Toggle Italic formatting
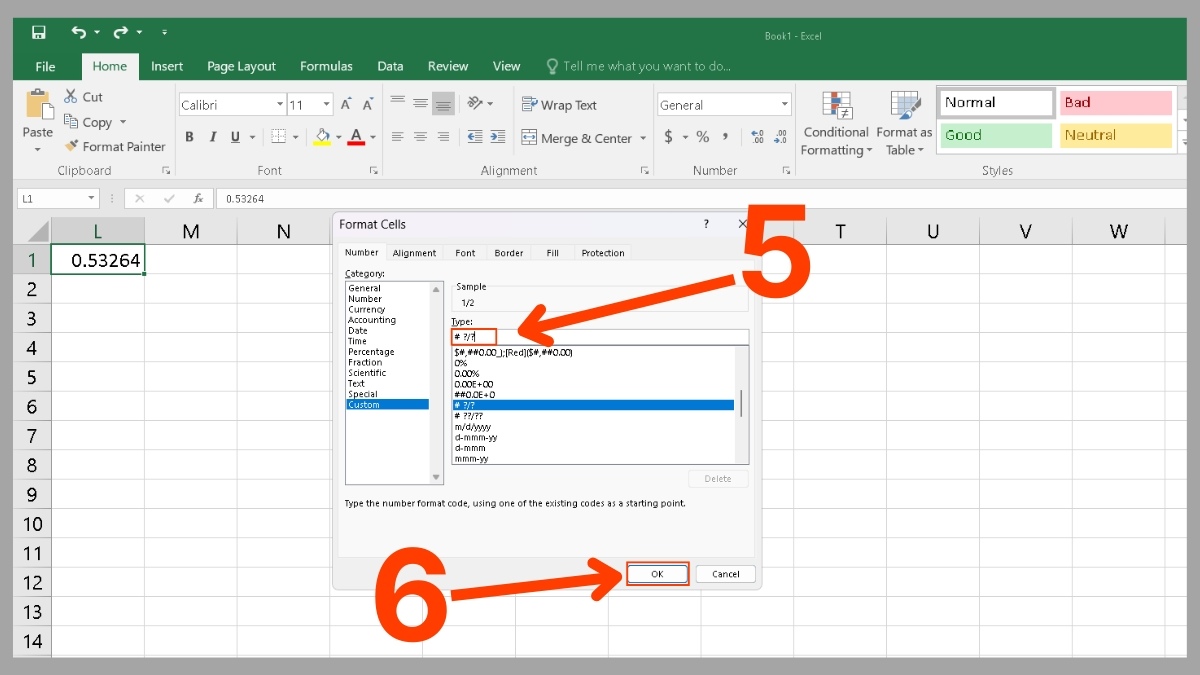The image size is (1200, 675). 213,137
